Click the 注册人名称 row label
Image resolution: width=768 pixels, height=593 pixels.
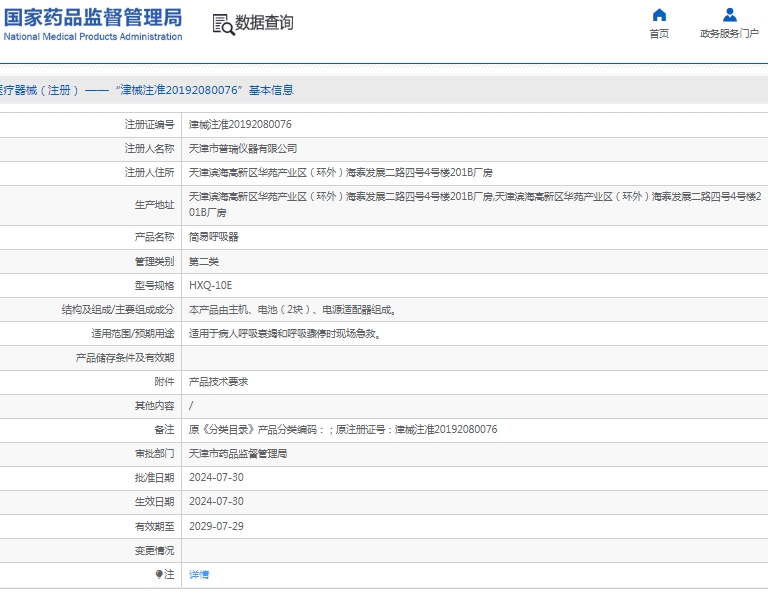149,148
